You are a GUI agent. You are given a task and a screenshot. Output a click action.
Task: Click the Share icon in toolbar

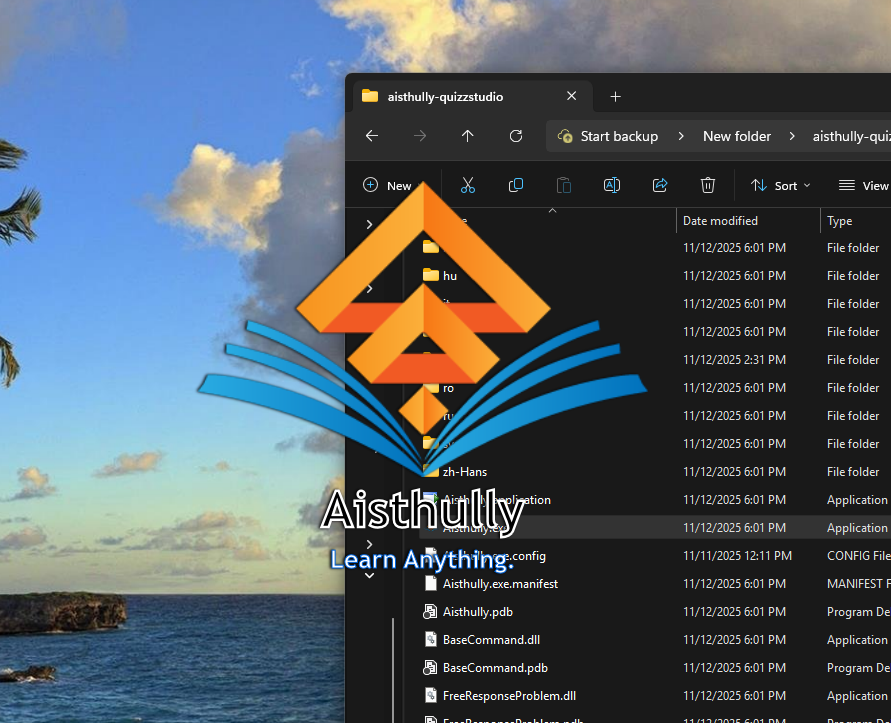660,185
